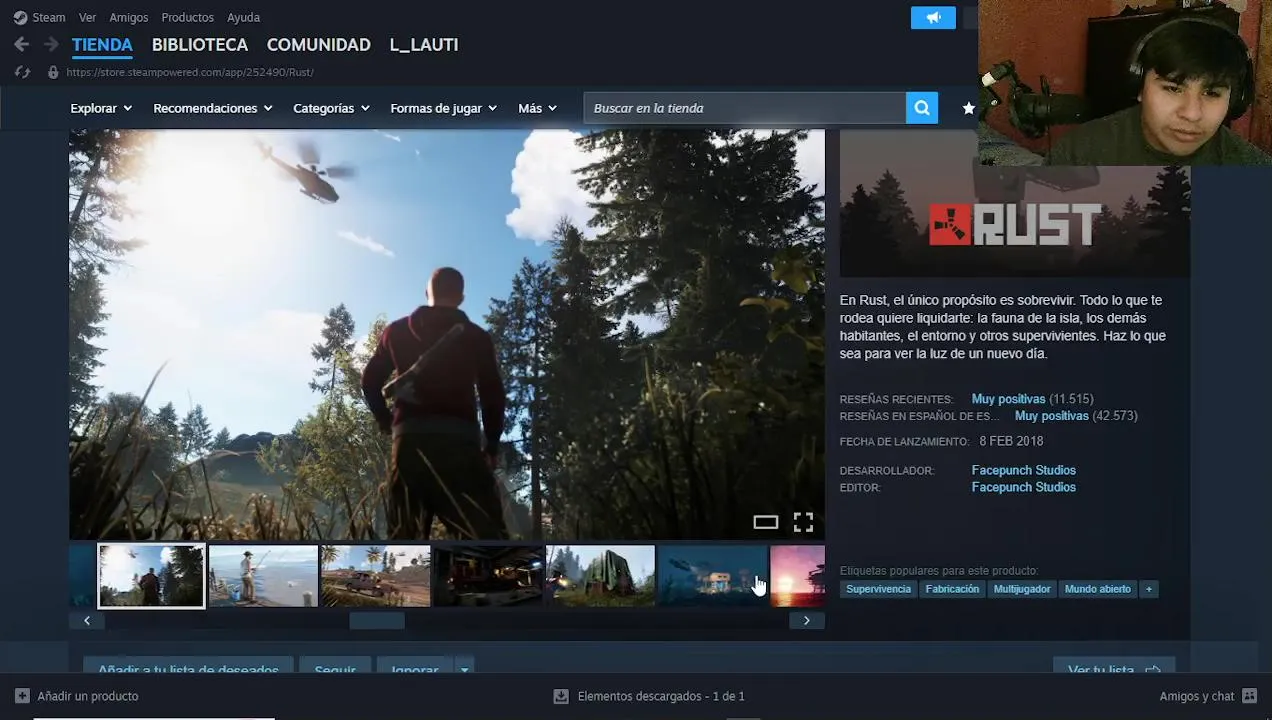Click the downloads icon in the bottom bar
The height and width of the screenshot is (720, 1272).
pos(561,696)
